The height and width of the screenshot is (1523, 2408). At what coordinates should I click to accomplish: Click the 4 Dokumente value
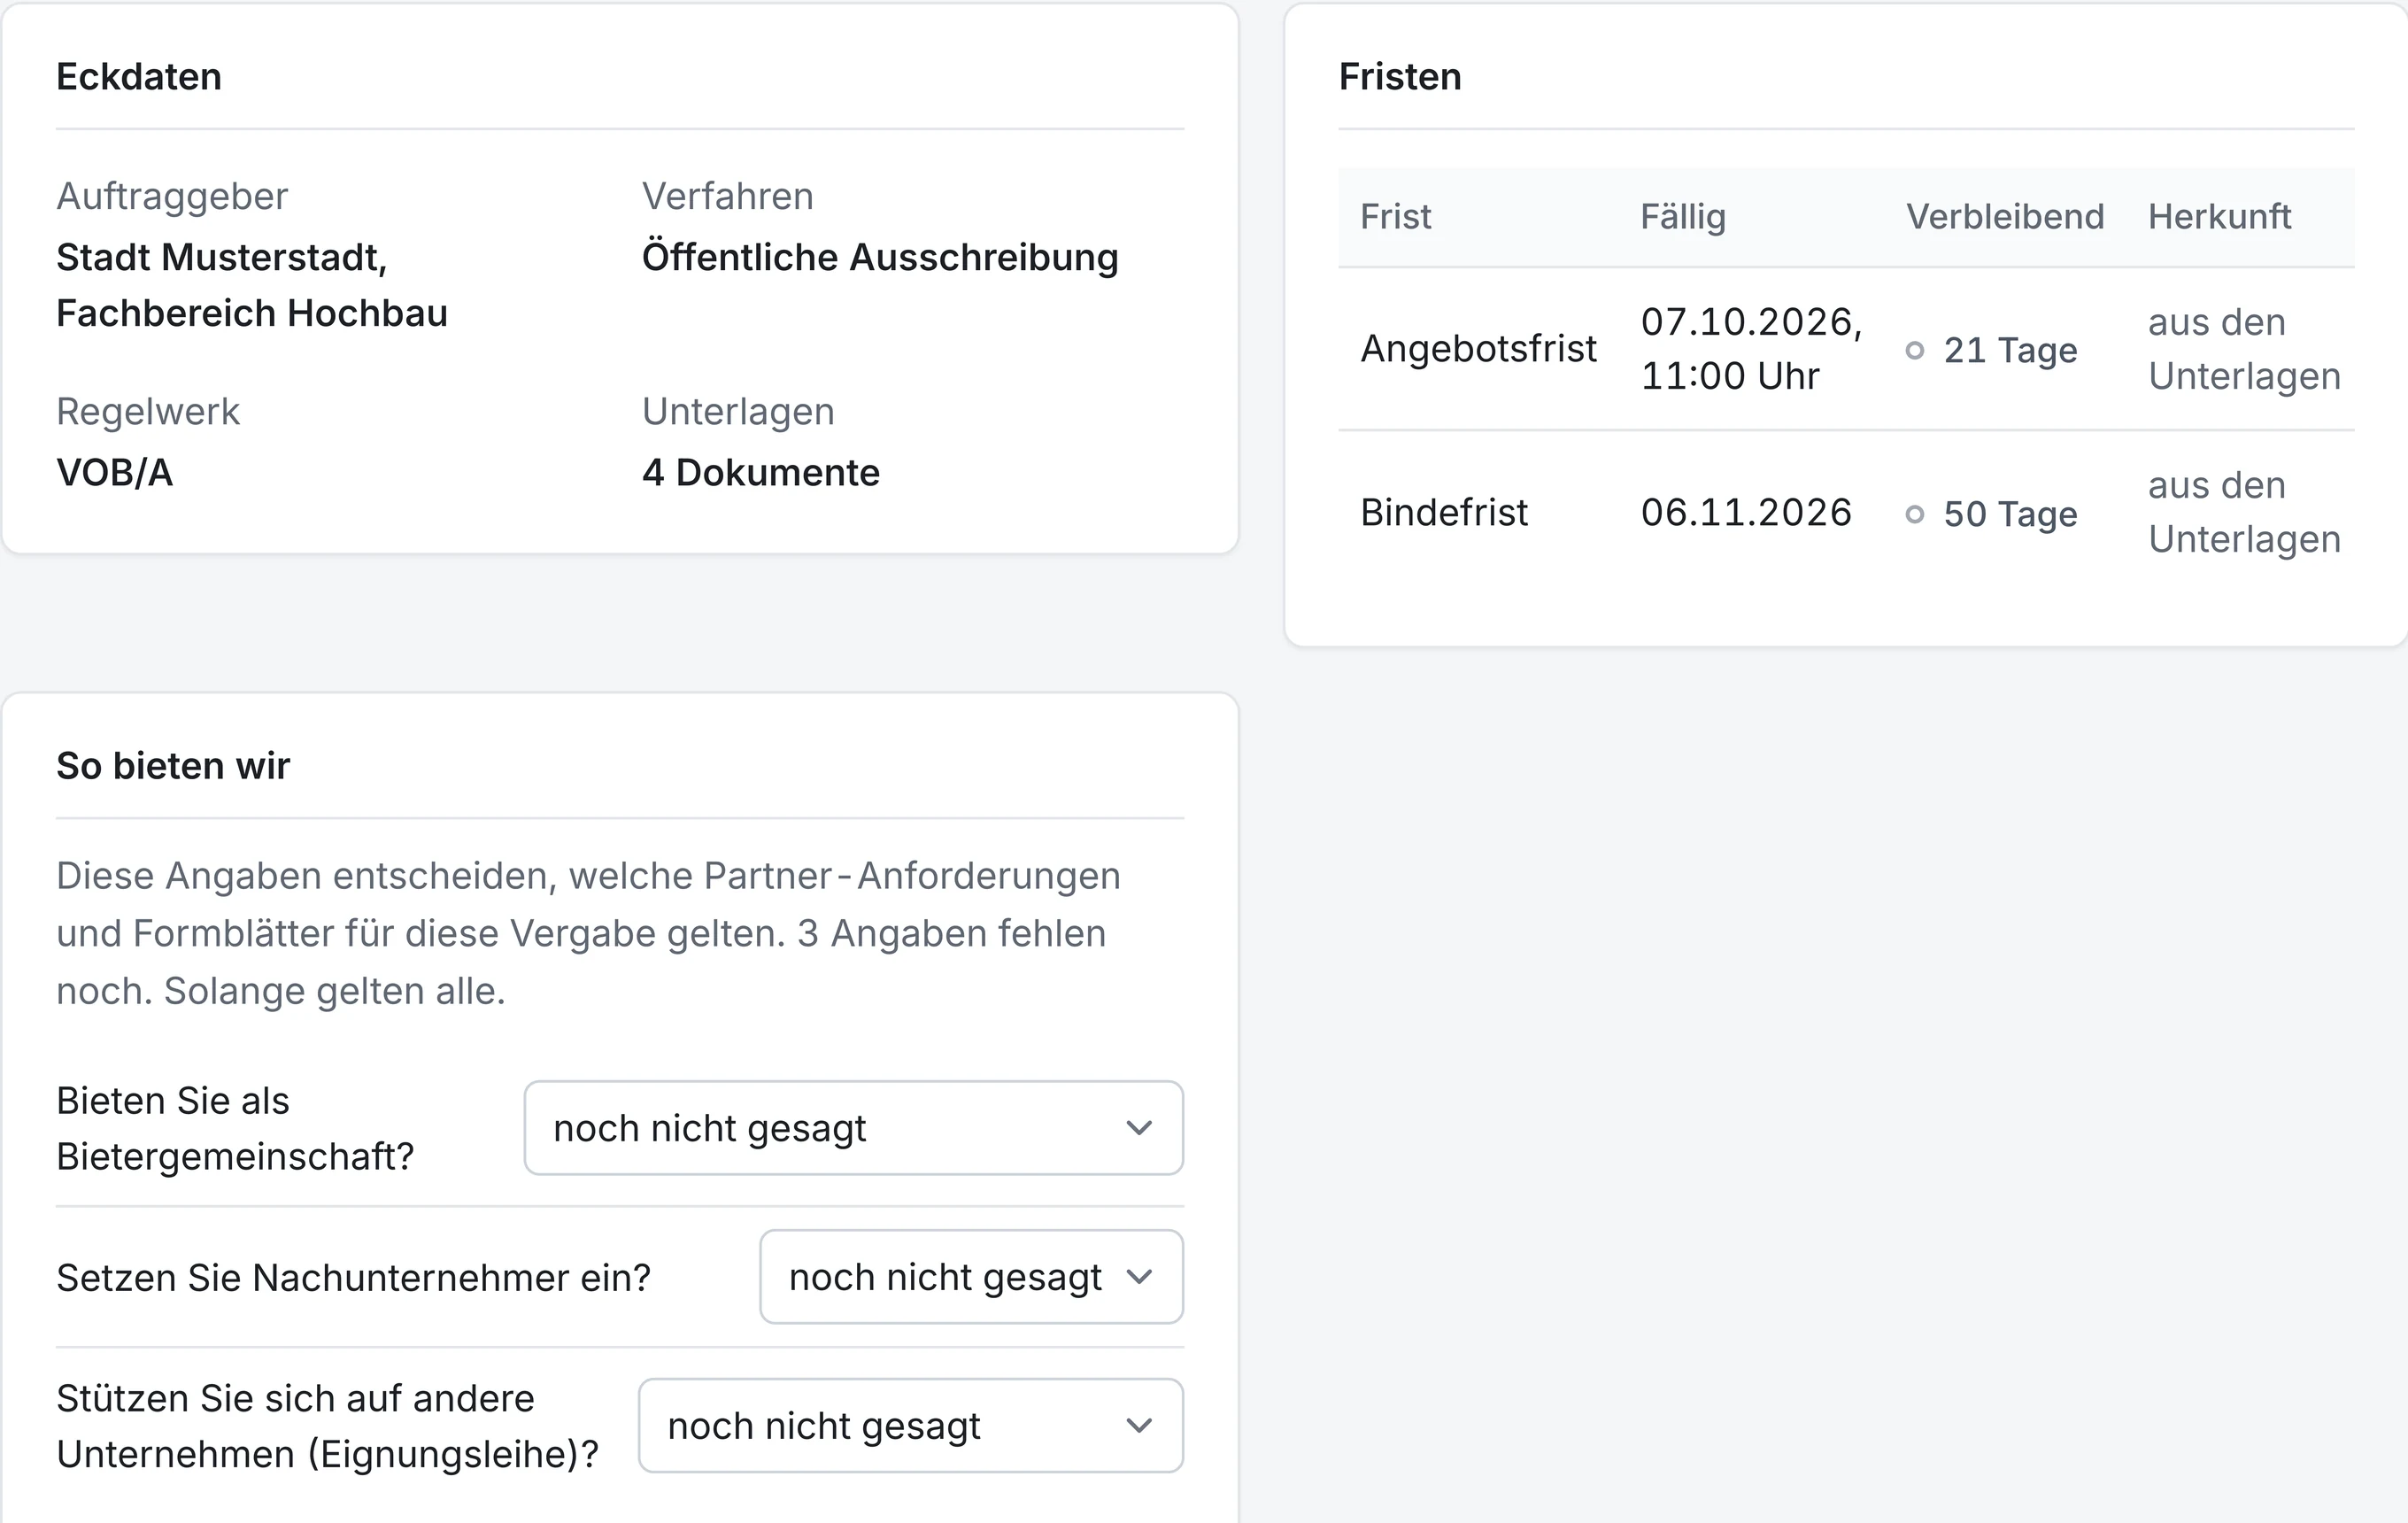(761, 473)
